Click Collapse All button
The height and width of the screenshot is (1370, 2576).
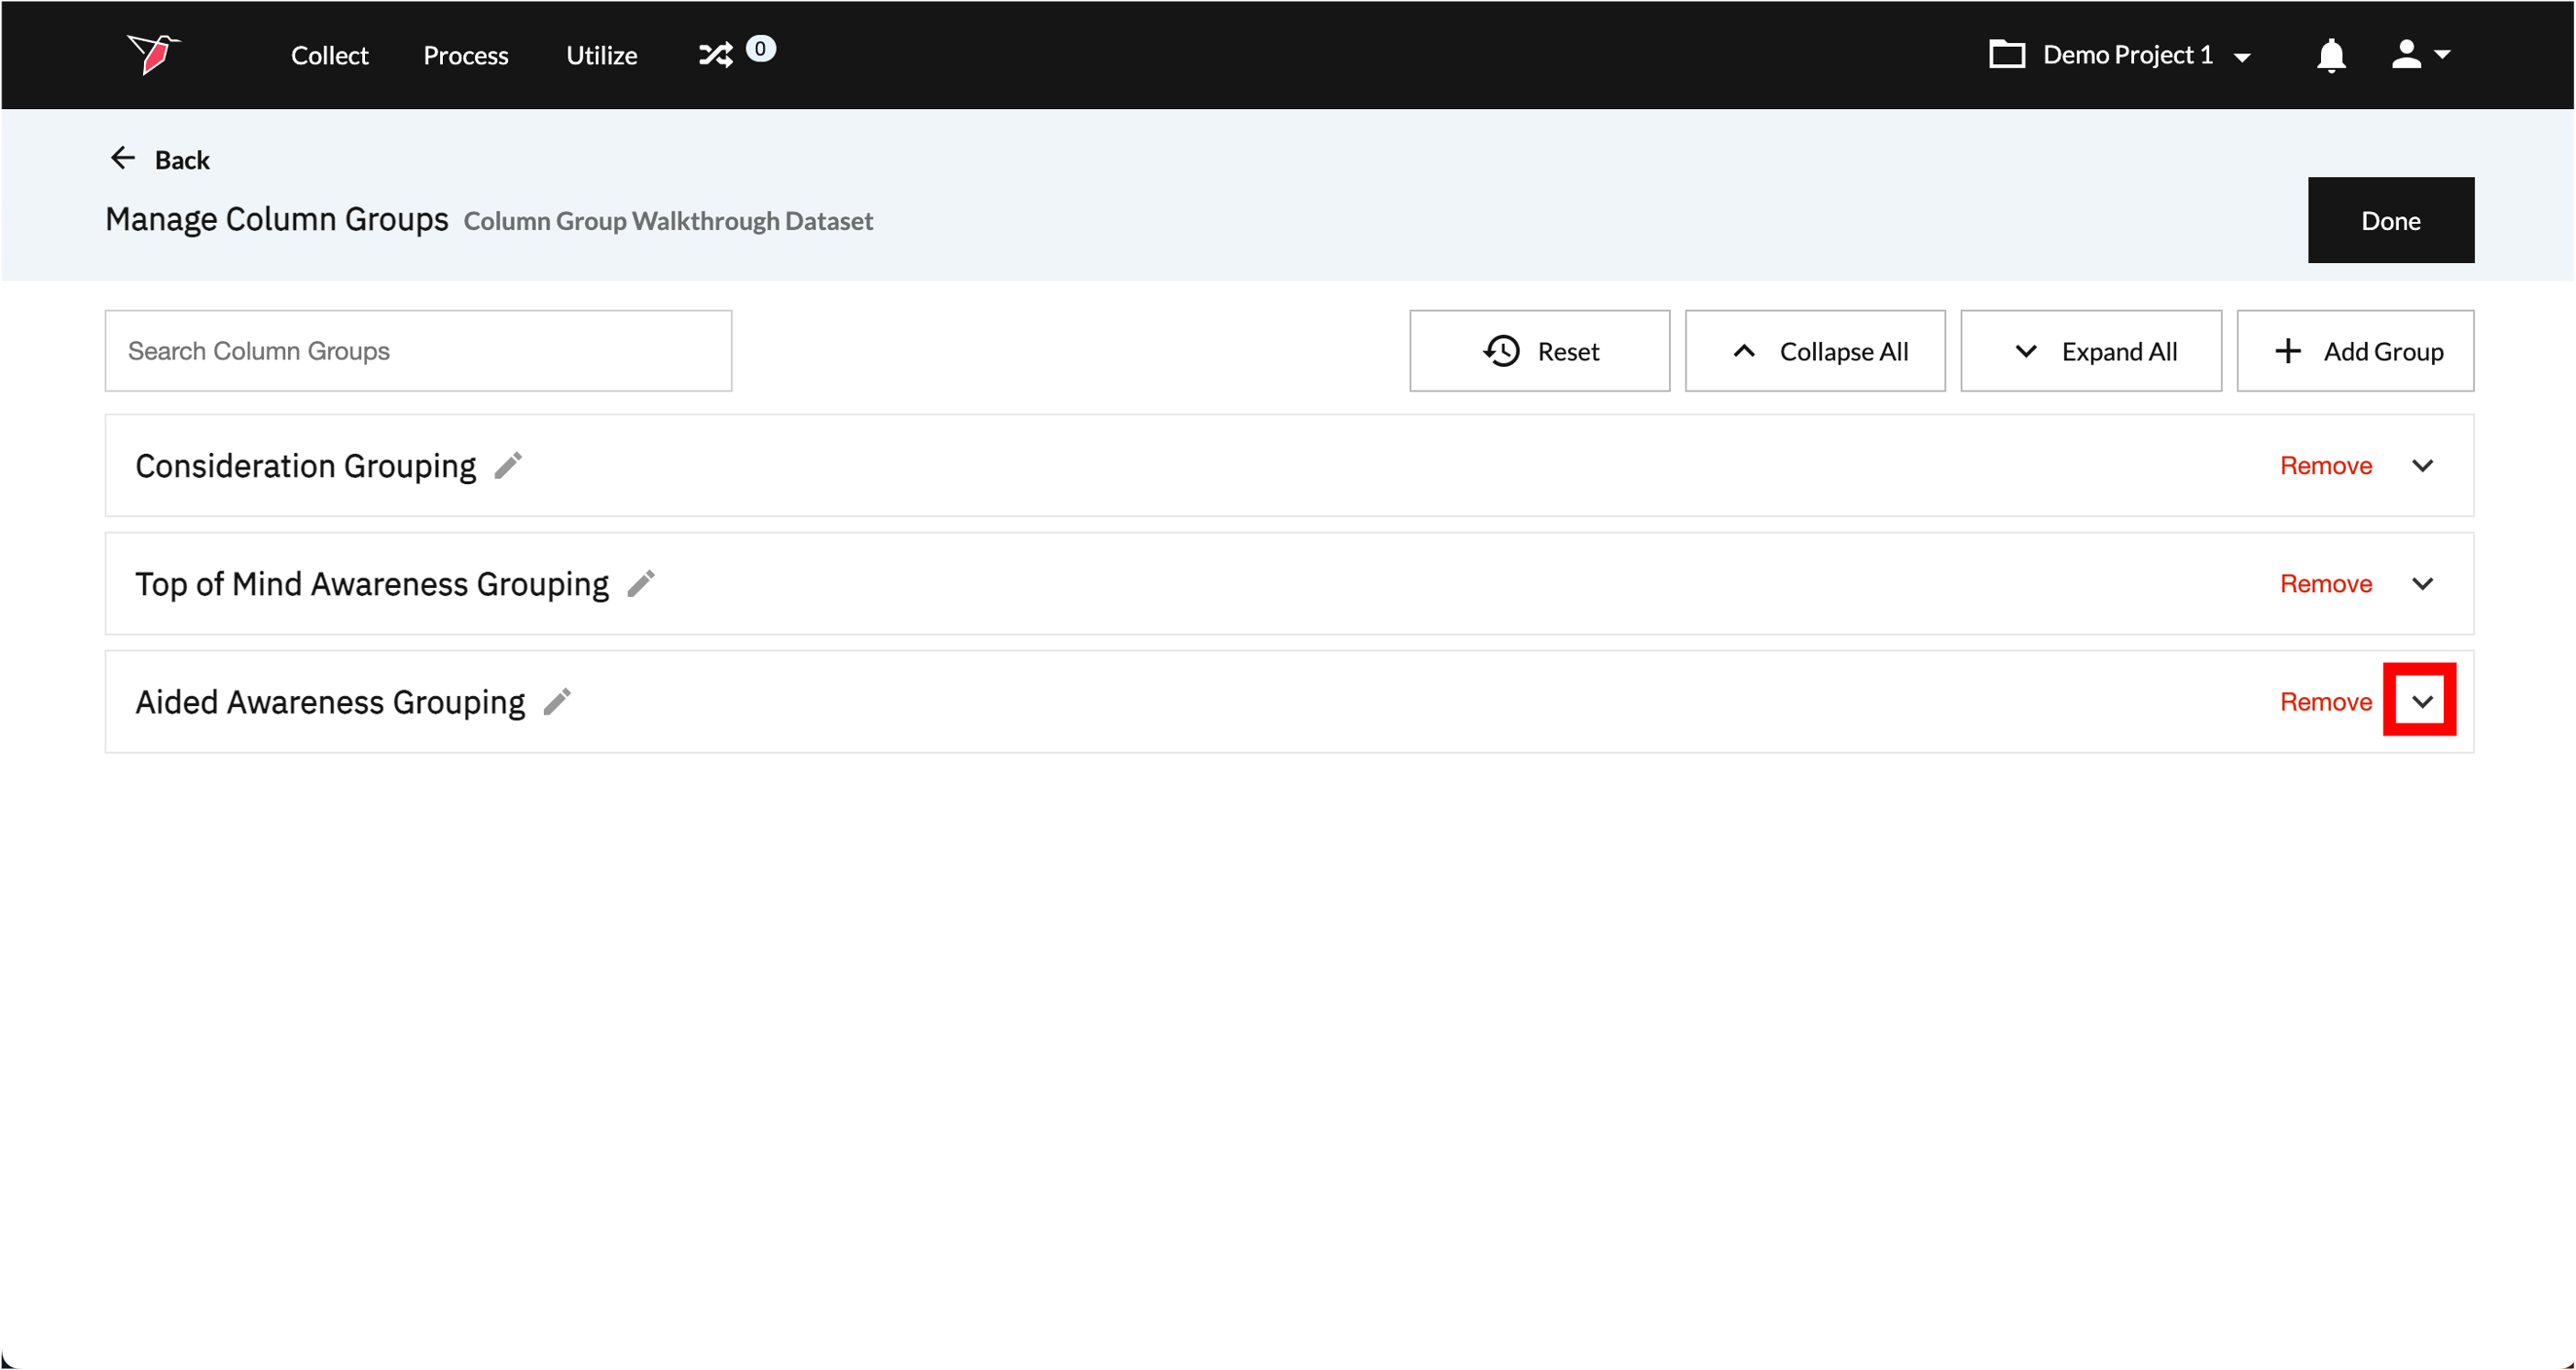(x=1814, y=351)
